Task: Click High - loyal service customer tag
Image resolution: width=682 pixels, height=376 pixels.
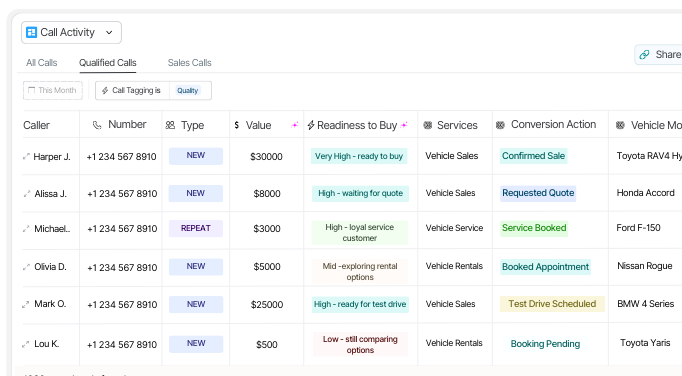Action: pyautogui.click(x=360, y=232)
